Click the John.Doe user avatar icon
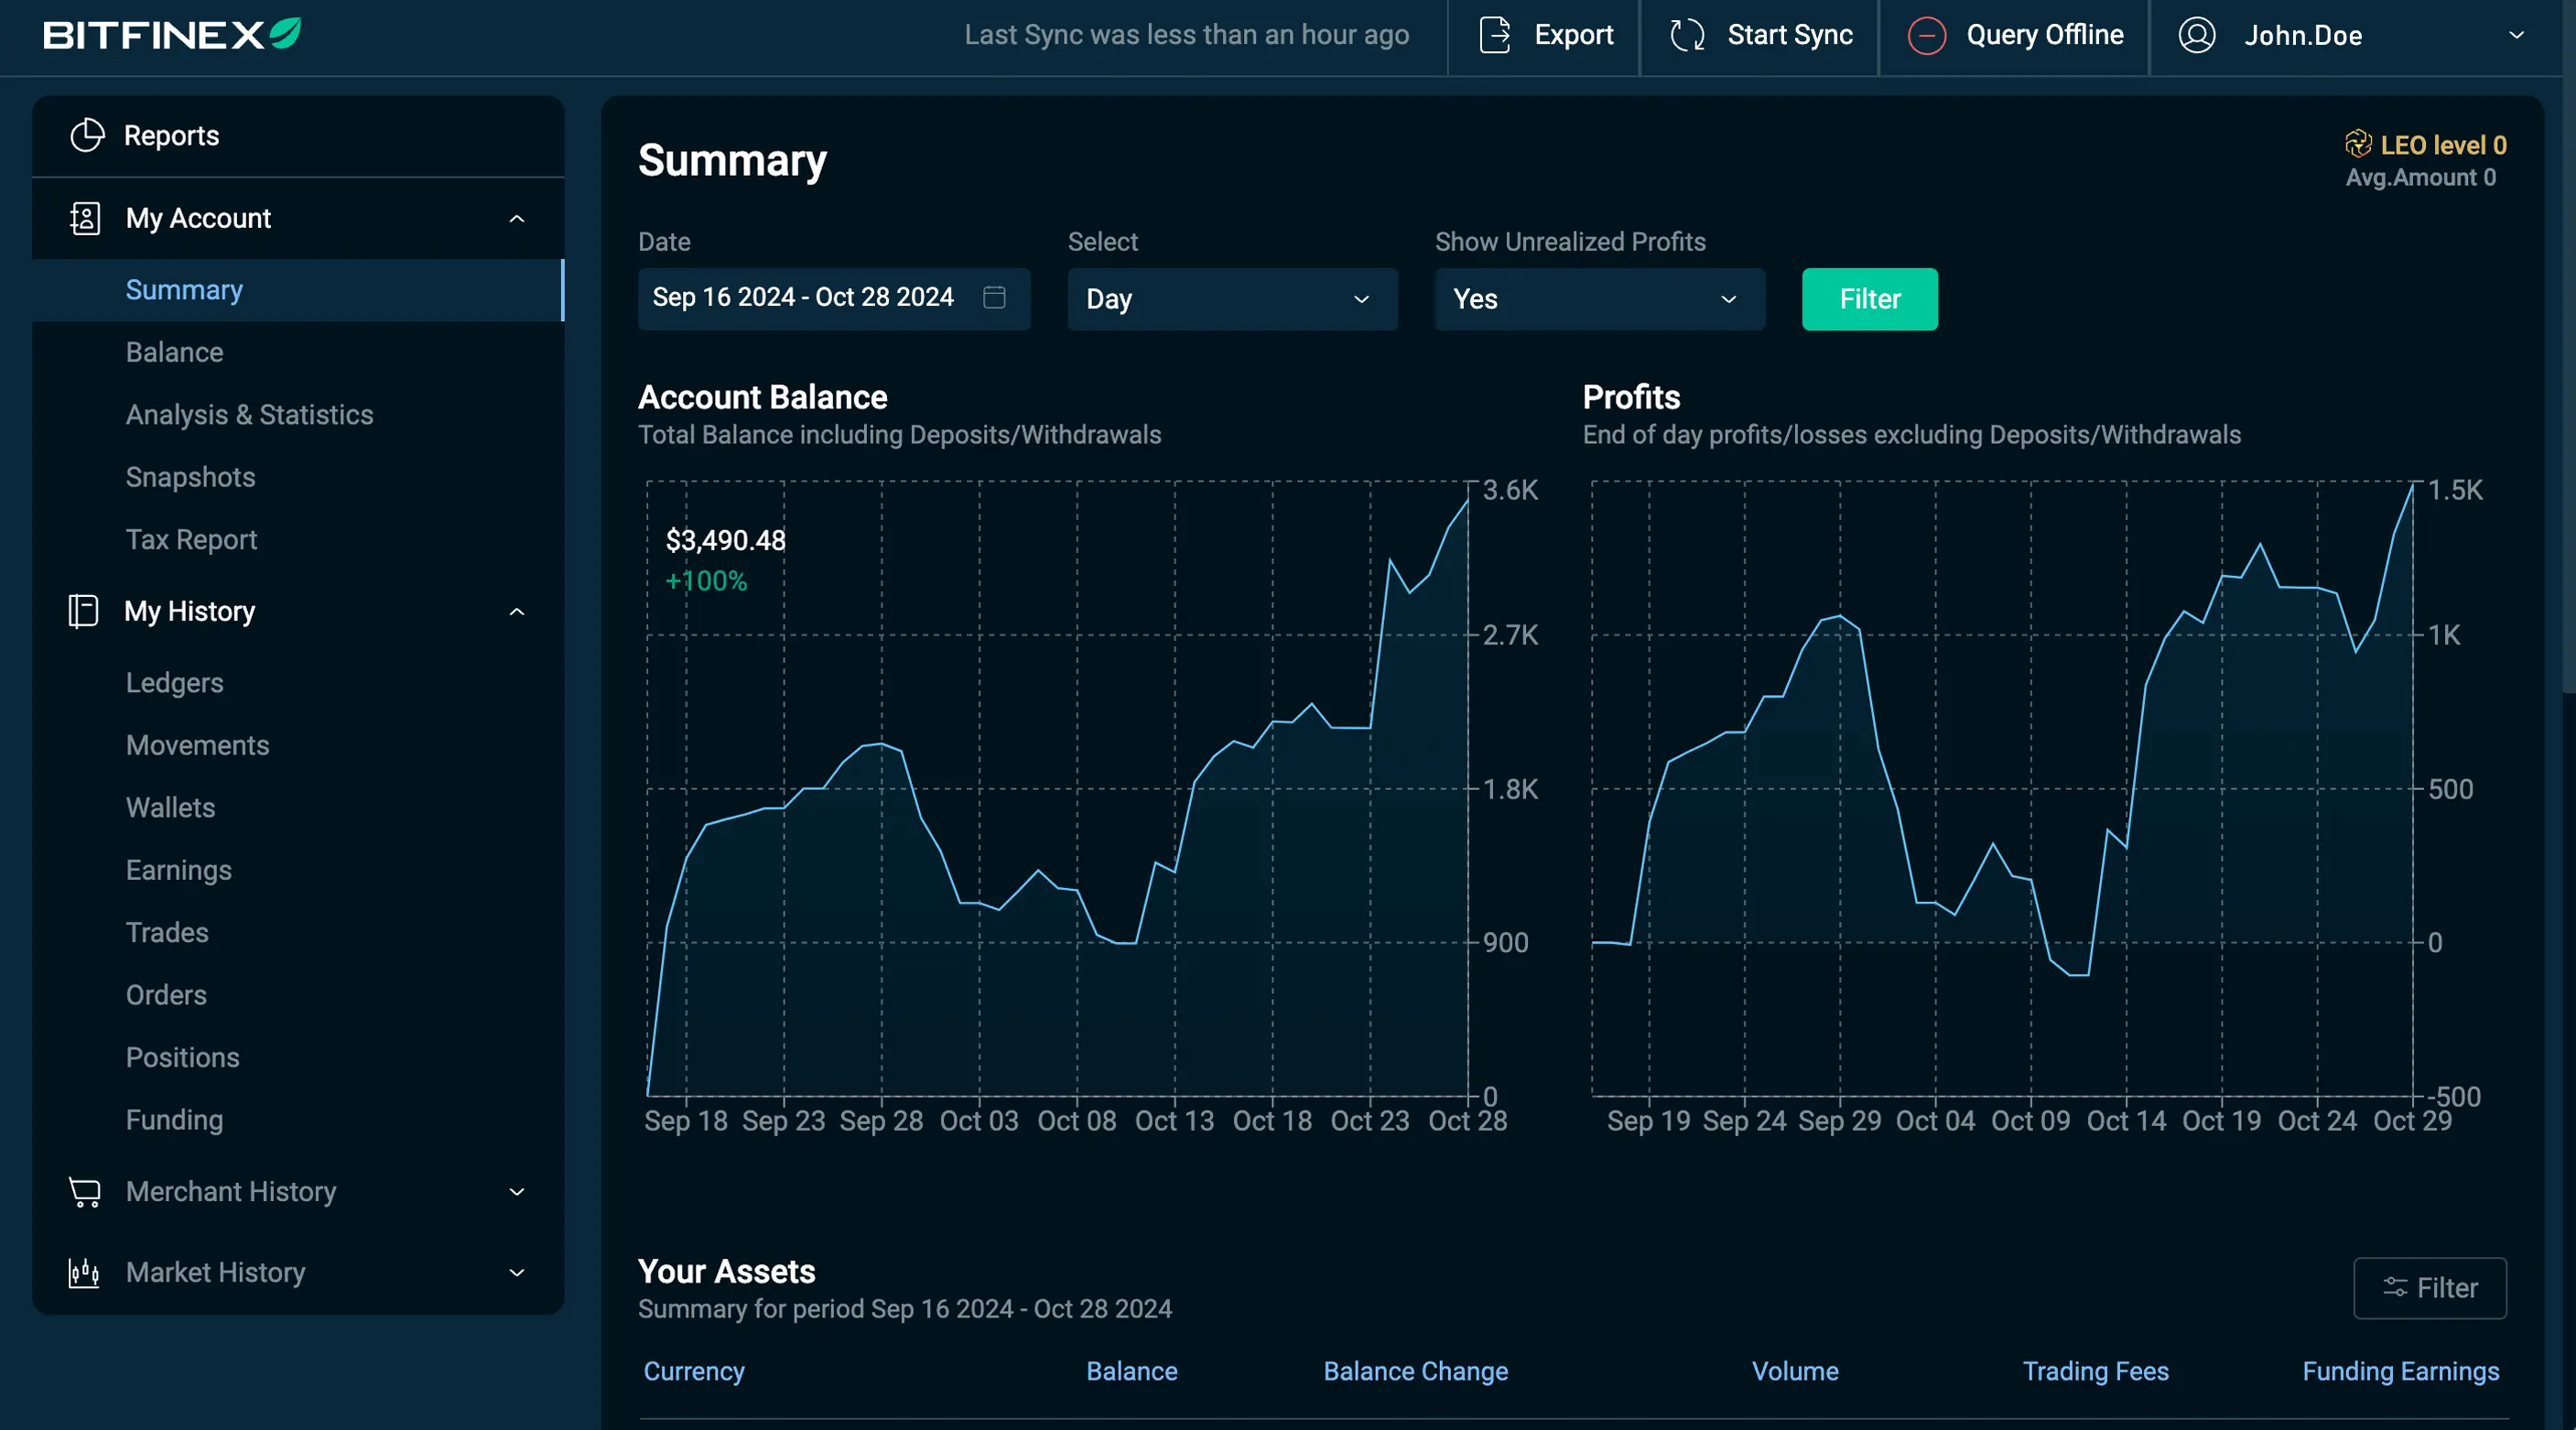The width and height of the screenshot is (2576, 1430). 2197,35
